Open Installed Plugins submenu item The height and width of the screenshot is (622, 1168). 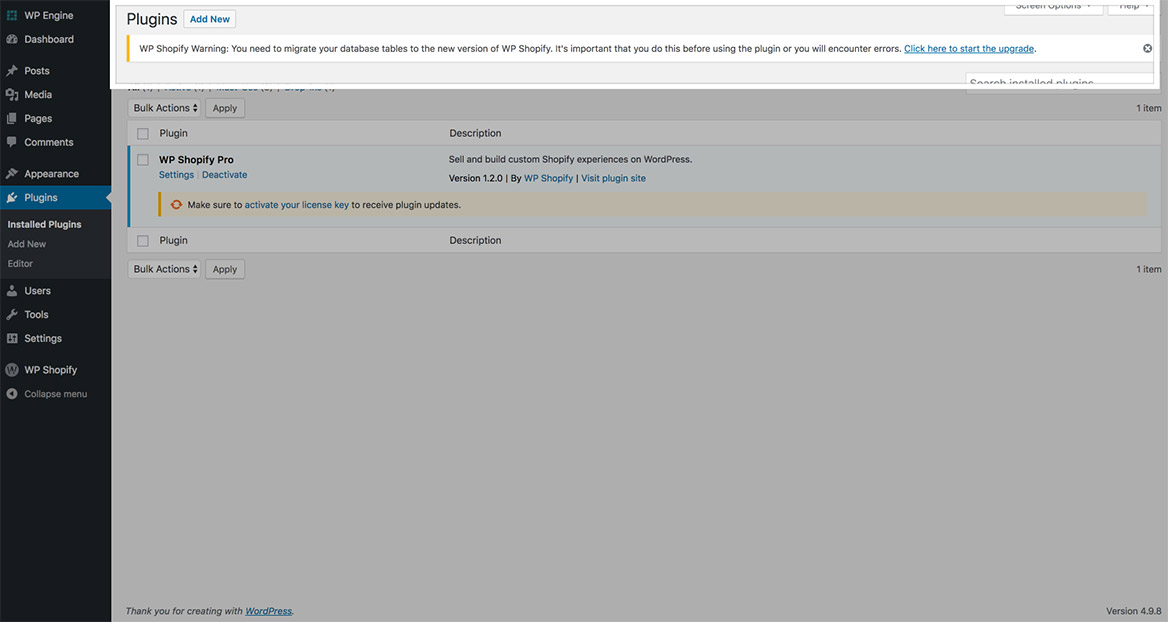[45, 224]
